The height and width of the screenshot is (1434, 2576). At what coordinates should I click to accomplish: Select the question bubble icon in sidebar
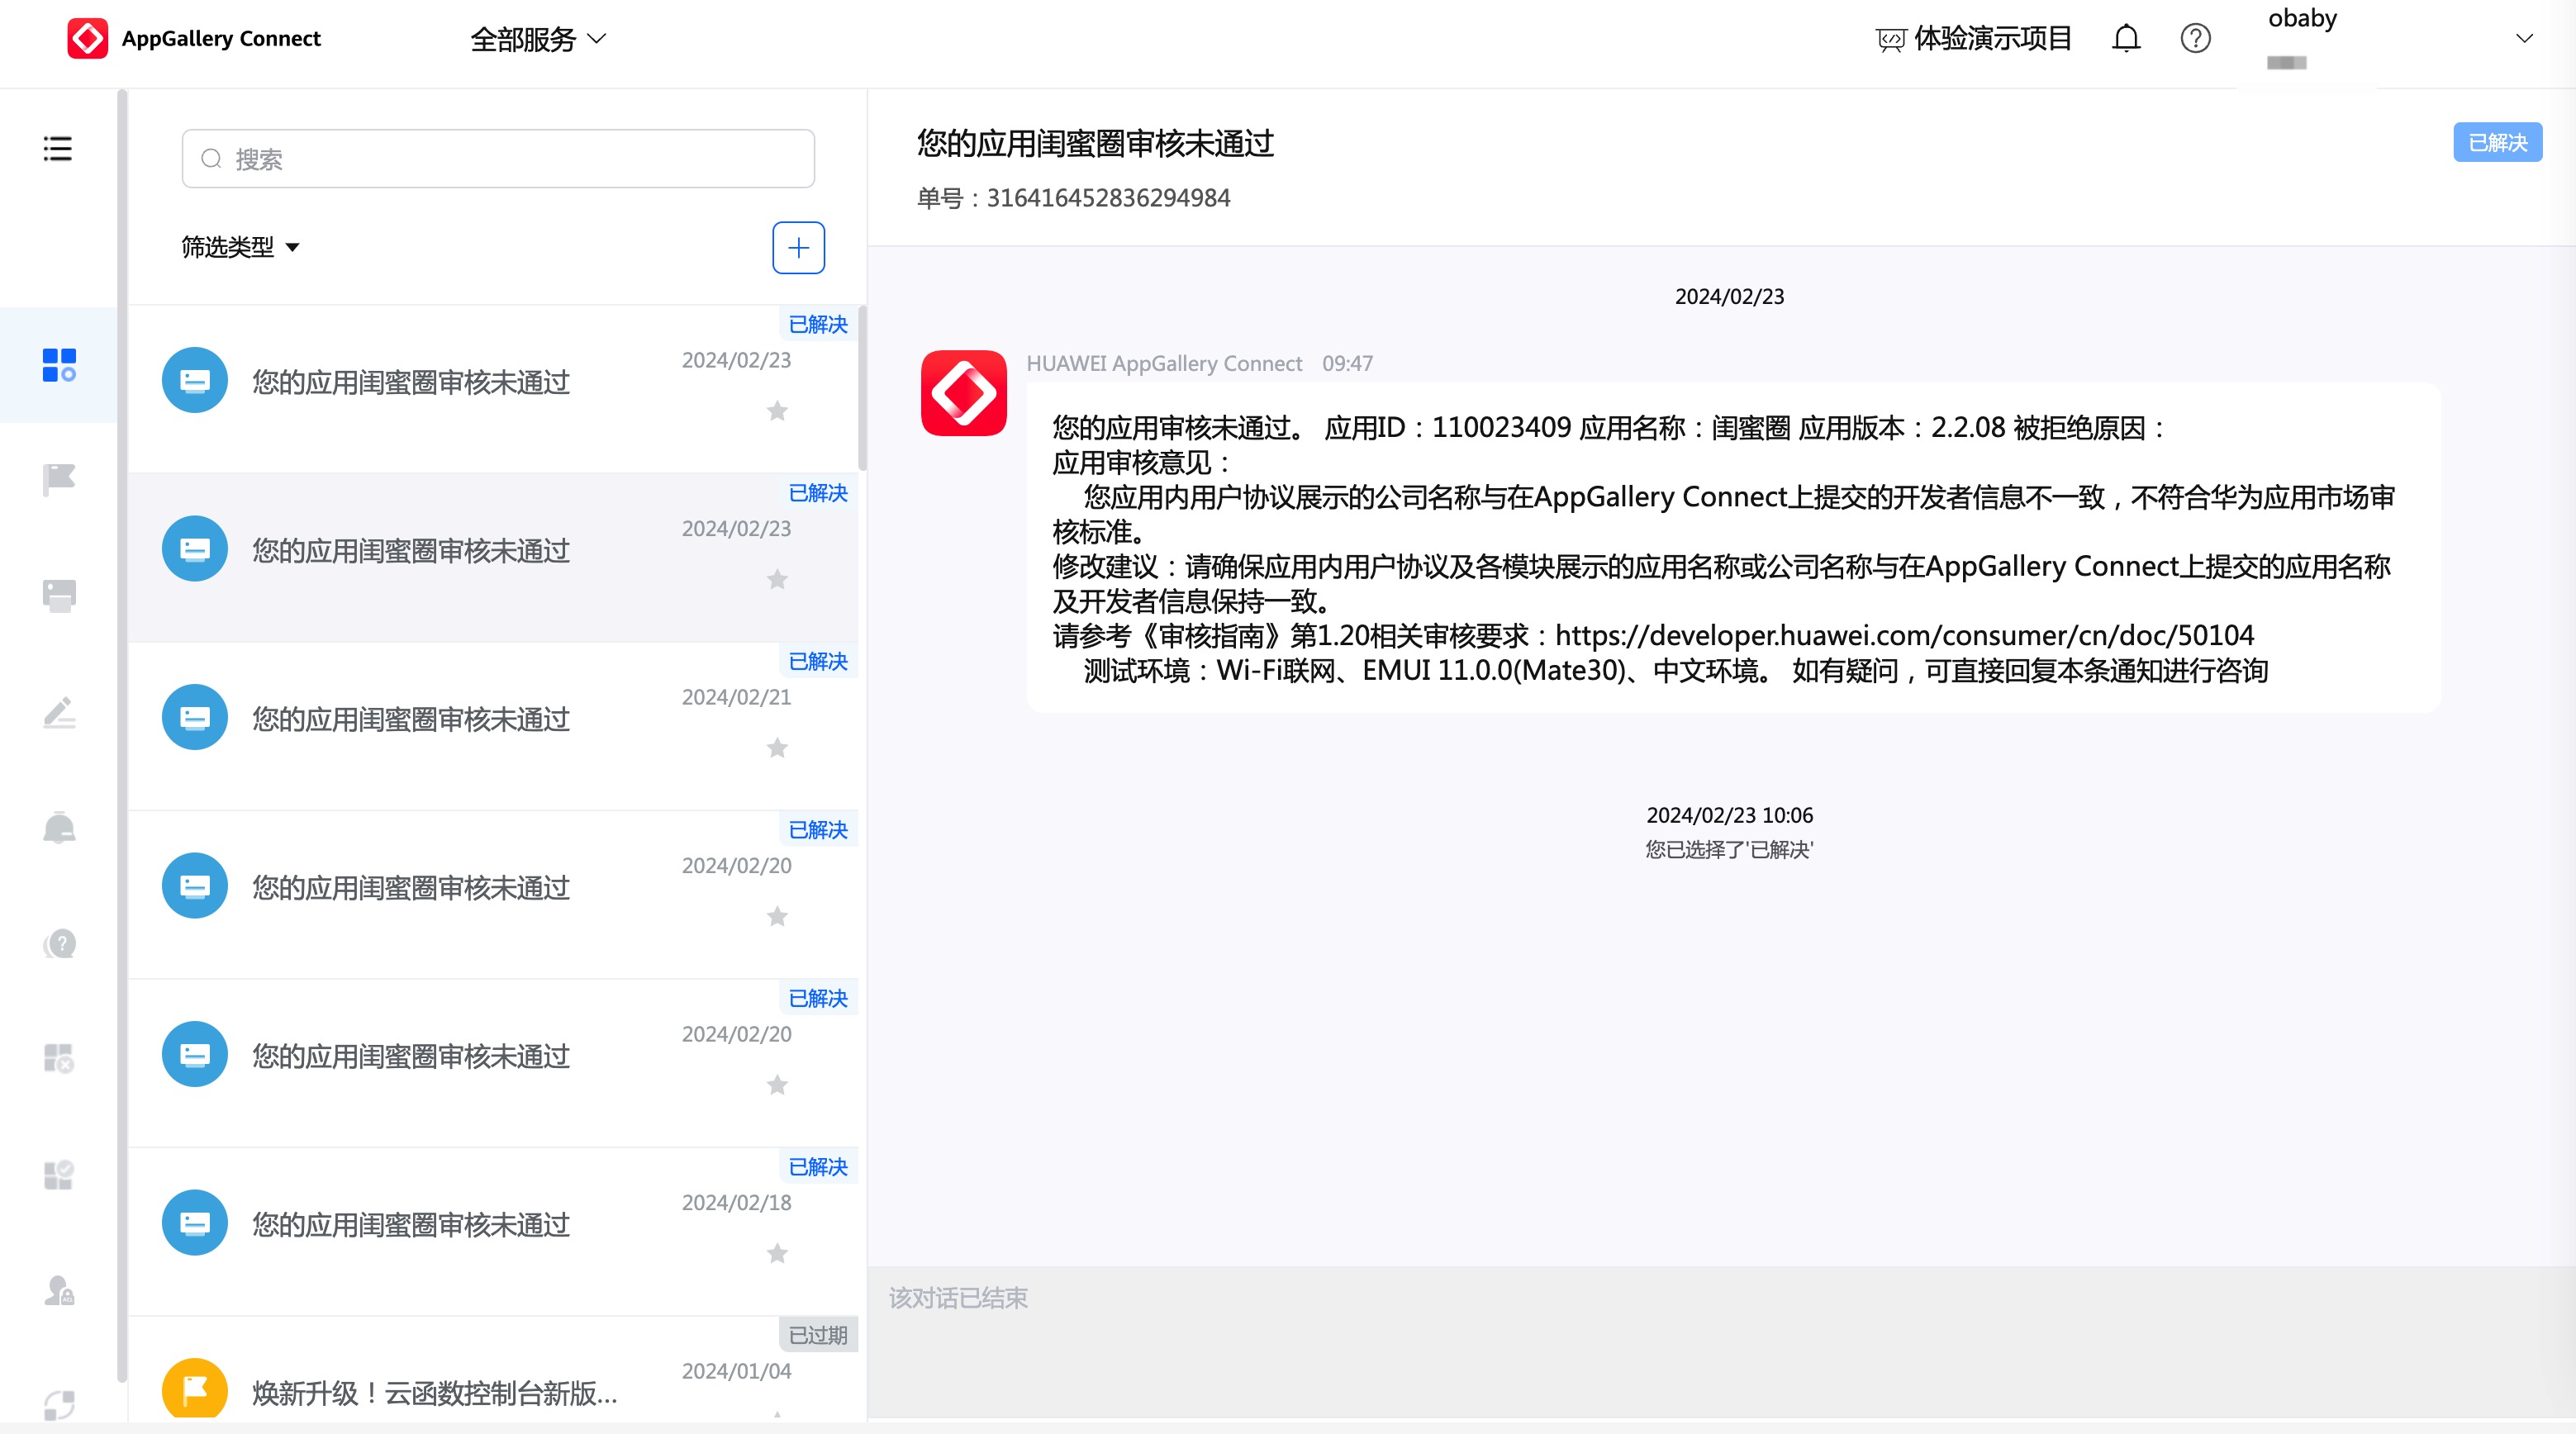click(59, 943)
